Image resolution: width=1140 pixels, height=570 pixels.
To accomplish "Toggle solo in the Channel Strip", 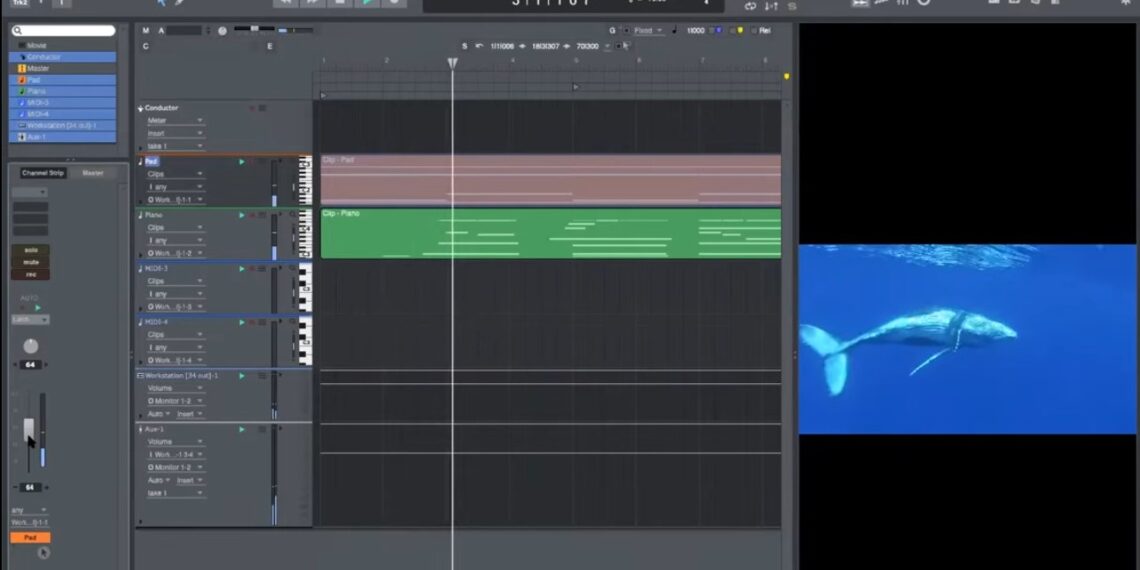I will pyautogui.click(x=30, y=250).
